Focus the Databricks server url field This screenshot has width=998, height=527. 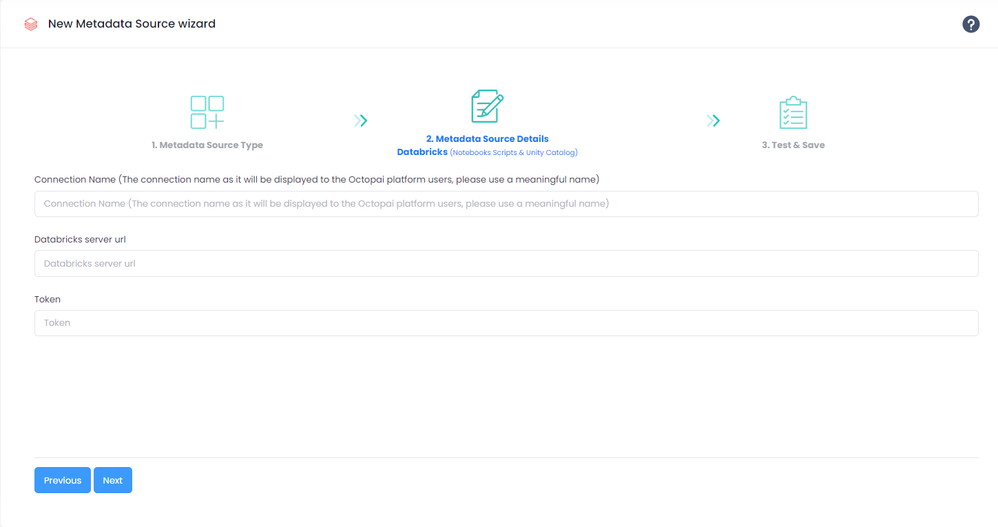tap(506, 264)
